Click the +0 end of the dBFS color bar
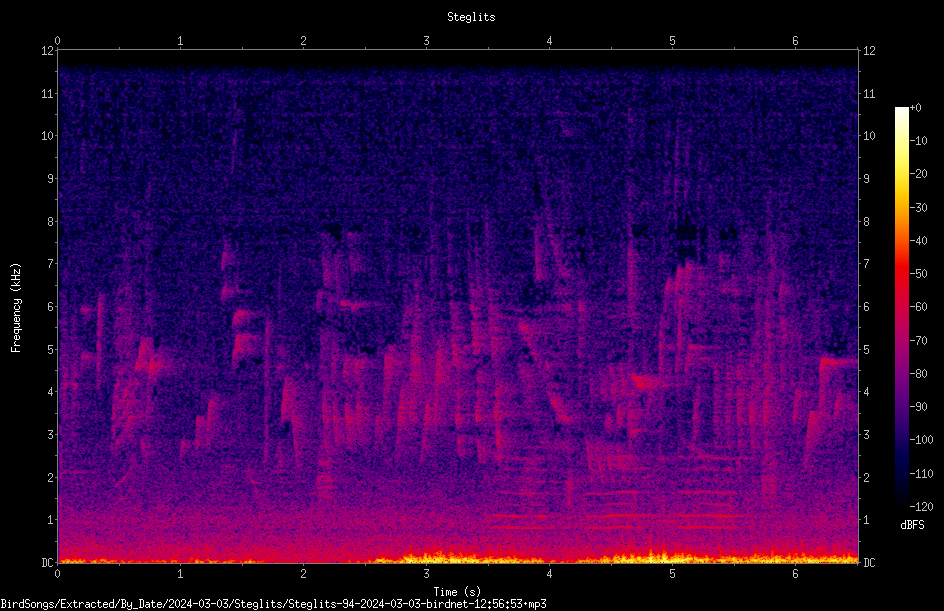The height and width of the screenshot is (611, 944). [x=902, y=109]
